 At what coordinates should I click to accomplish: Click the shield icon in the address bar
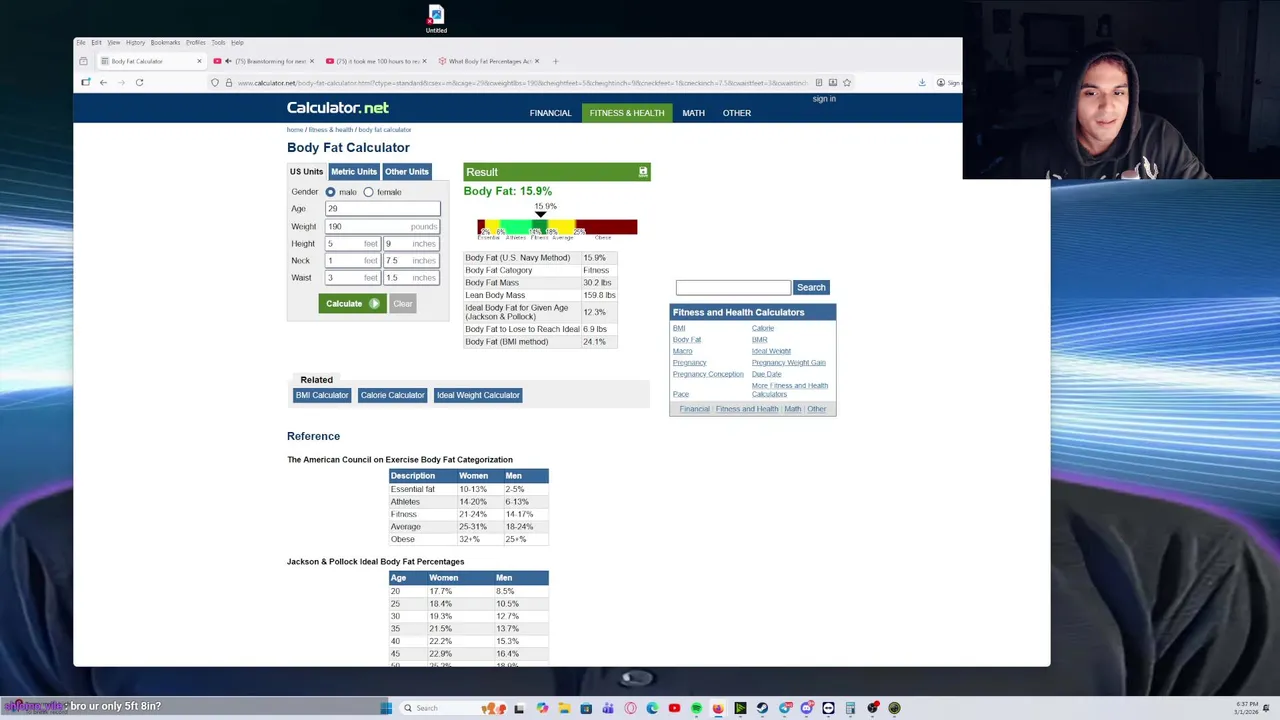click(214, 83)
